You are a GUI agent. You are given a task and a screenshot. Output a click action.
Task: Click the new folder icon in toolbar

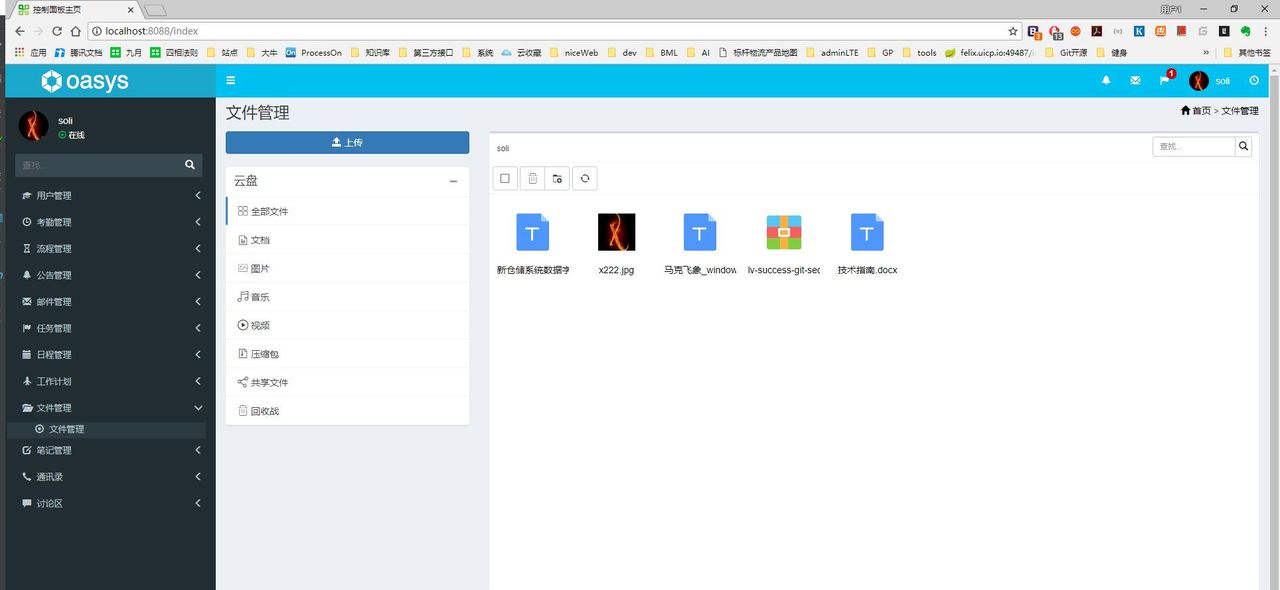(558, 179)
